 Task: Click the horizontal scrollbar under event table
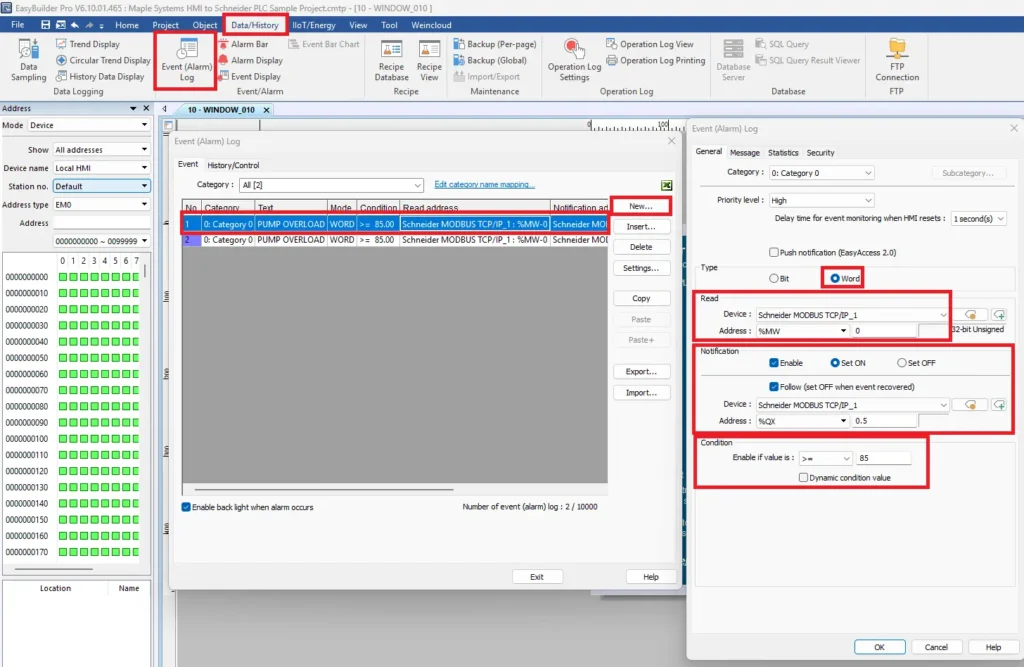(x=323, y=489)
